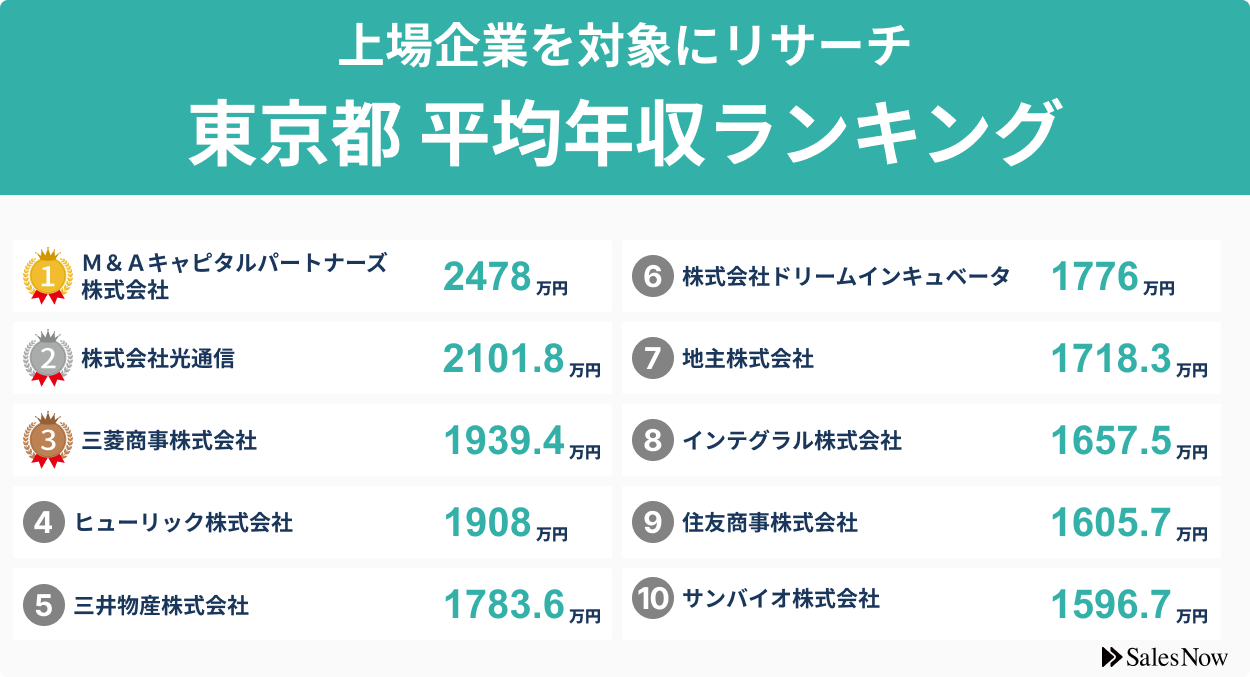
Task: Click the gray number 7 rank badge
Action: pyautogui.click(x=652, y=358)
